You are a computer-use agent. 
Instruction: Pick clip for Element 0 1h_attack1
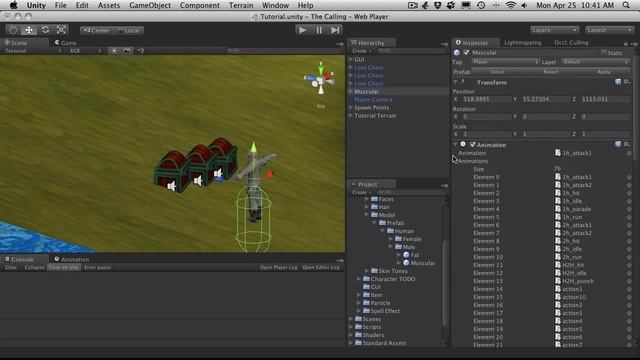[629, 177]
